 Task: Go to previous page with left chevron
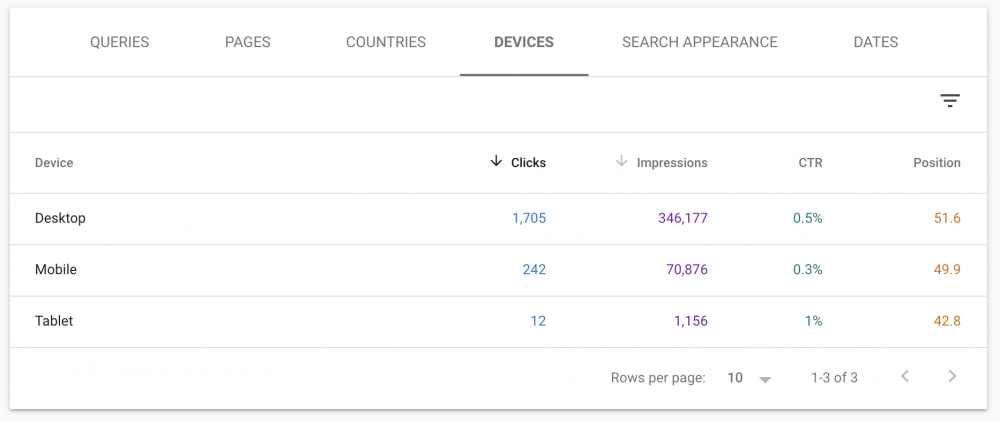click(905, 377)
